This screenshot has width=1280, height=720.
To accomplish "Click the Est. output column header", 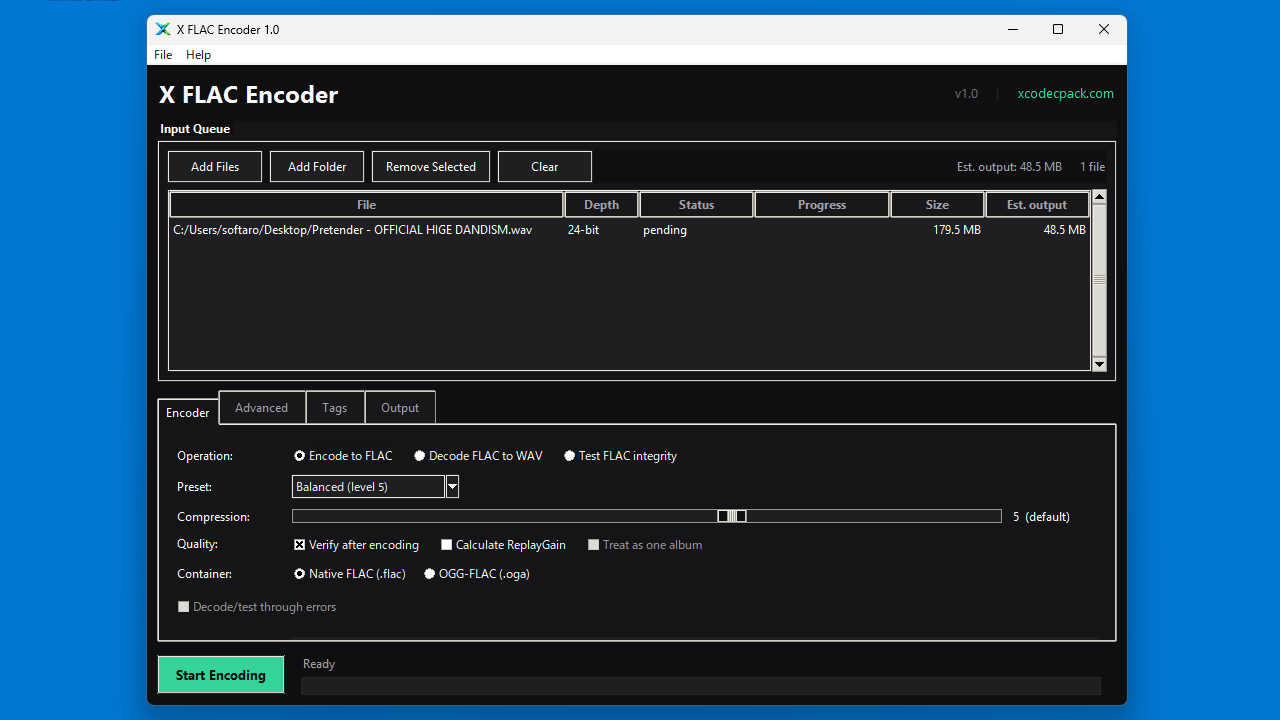I will click(1037, 205).
